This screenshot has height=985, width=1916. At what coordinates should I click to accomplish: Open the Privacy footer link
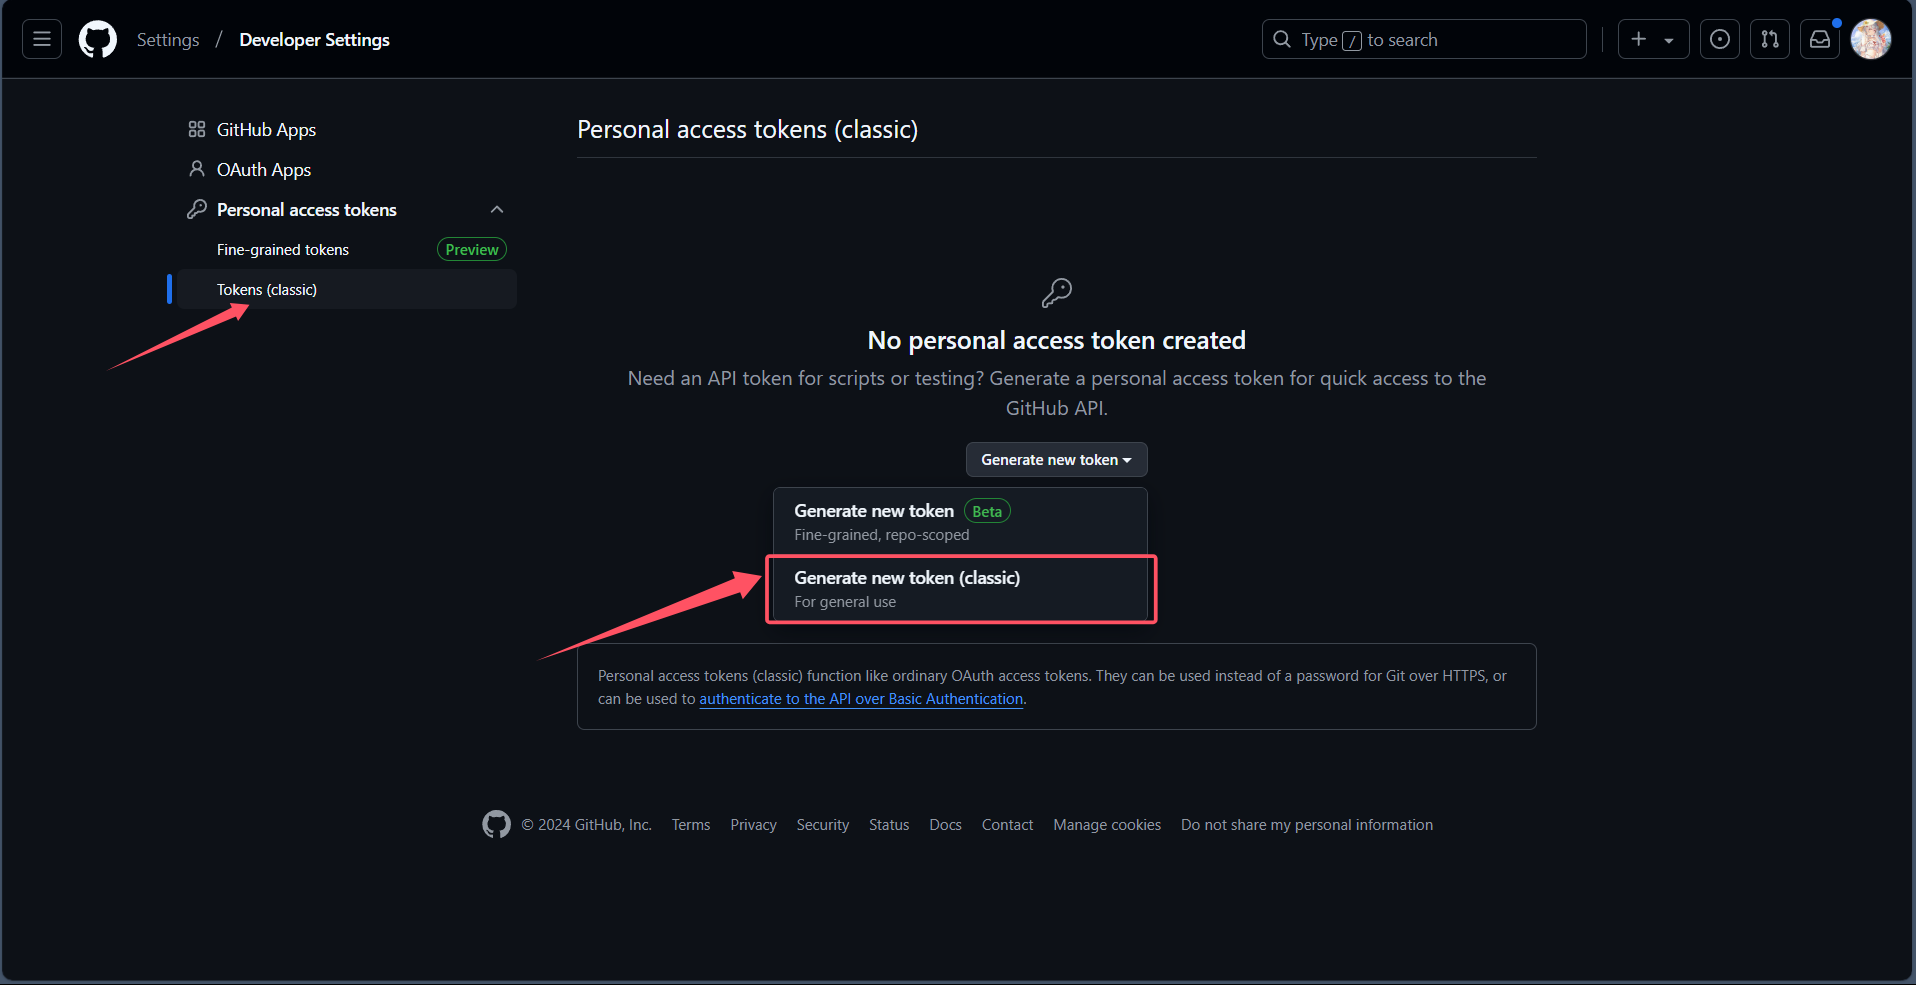[753, 825]
